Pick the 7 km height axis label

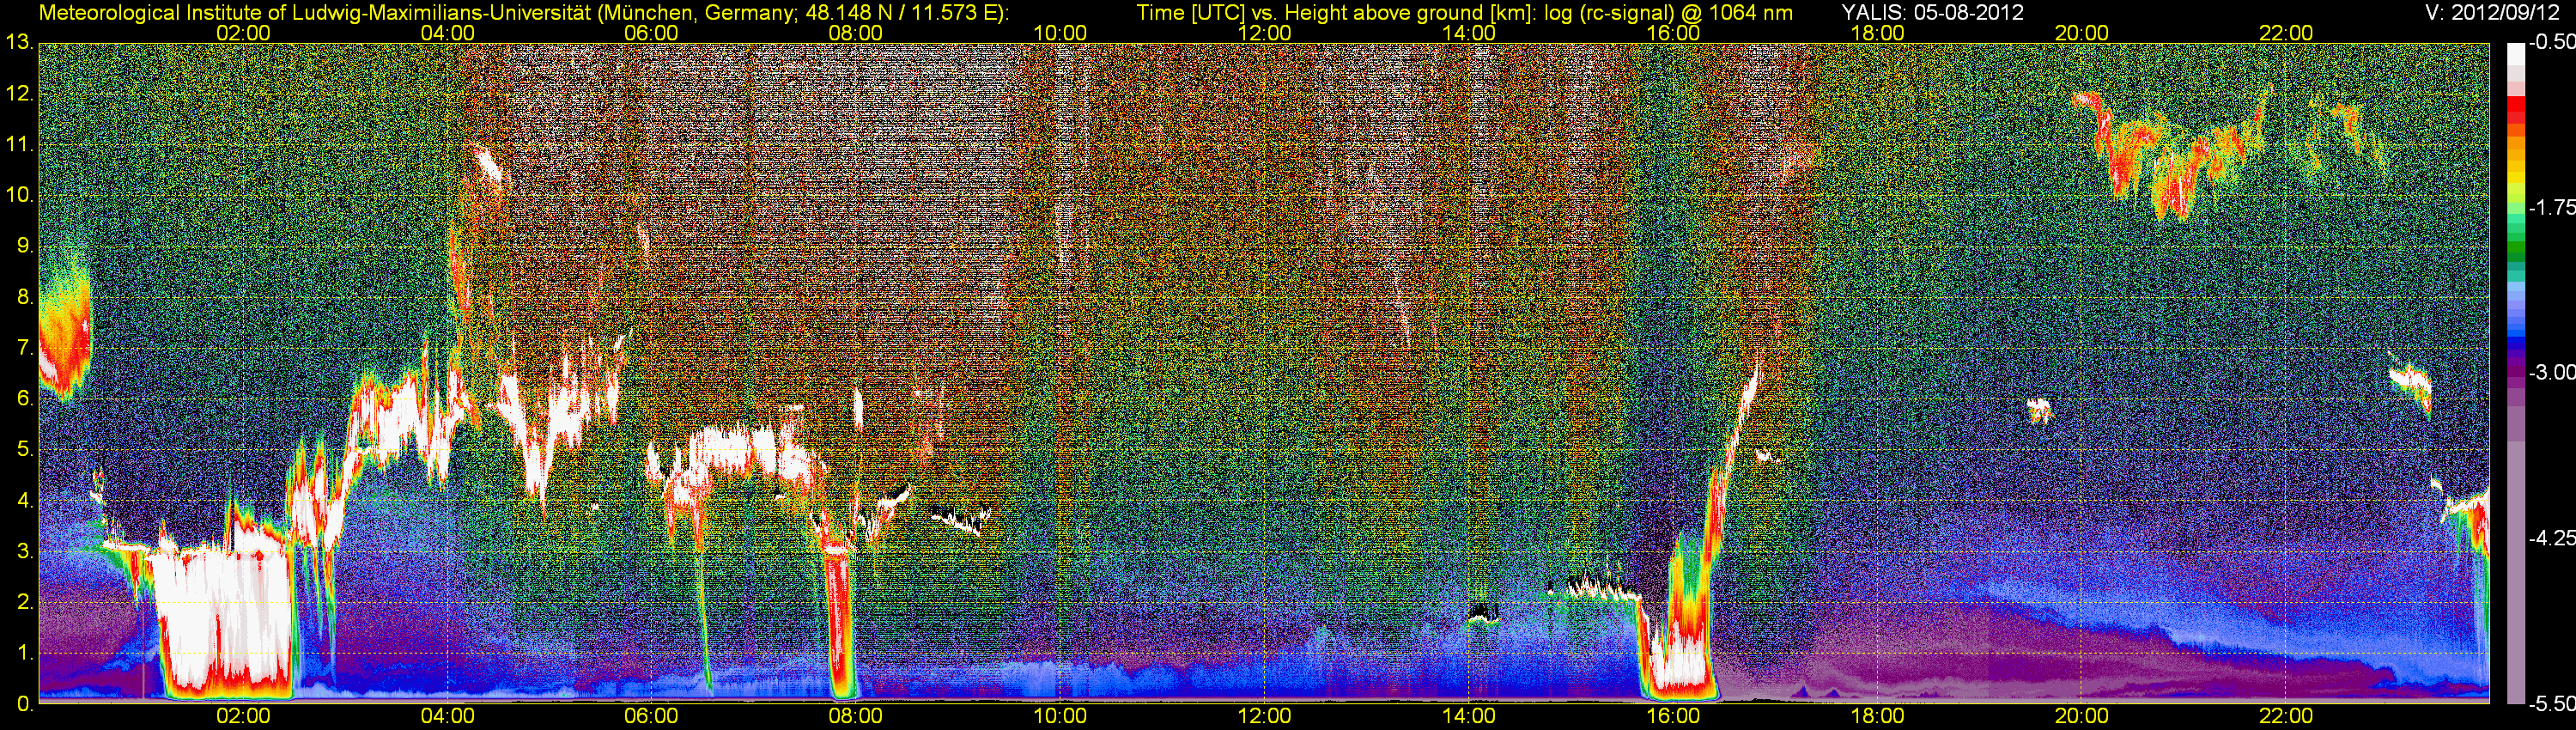[x=24, y=348]
